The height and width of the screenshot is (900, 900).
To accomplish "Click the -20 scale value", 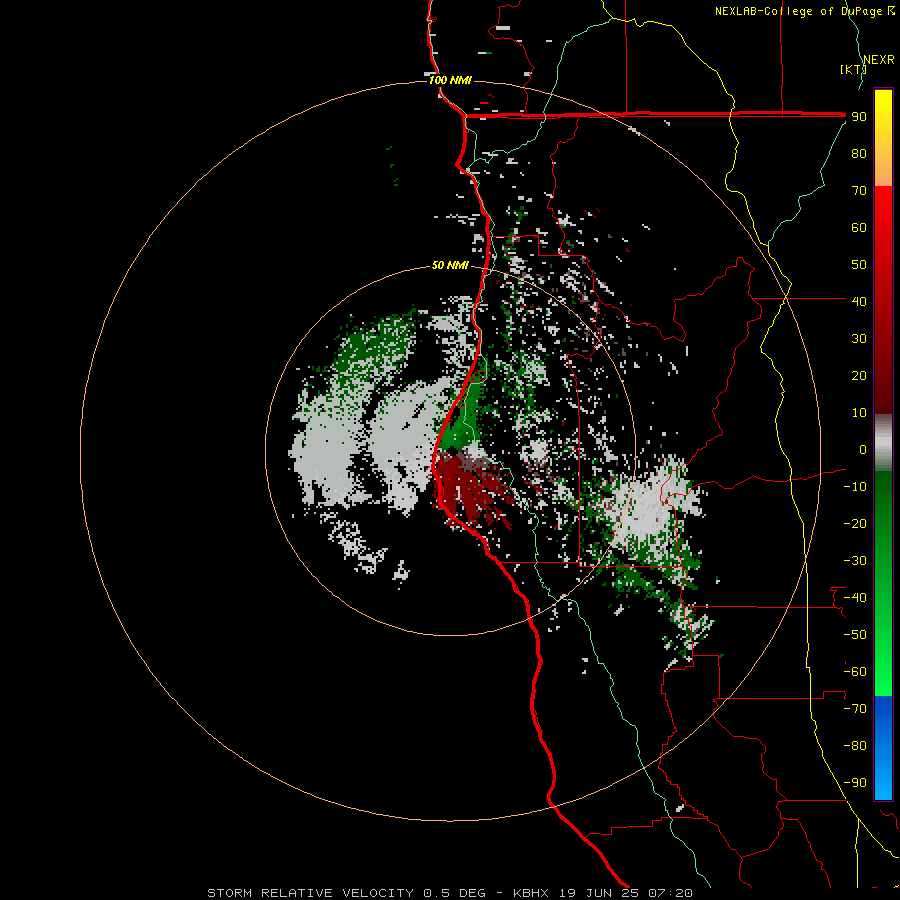I will click(855, 523).
